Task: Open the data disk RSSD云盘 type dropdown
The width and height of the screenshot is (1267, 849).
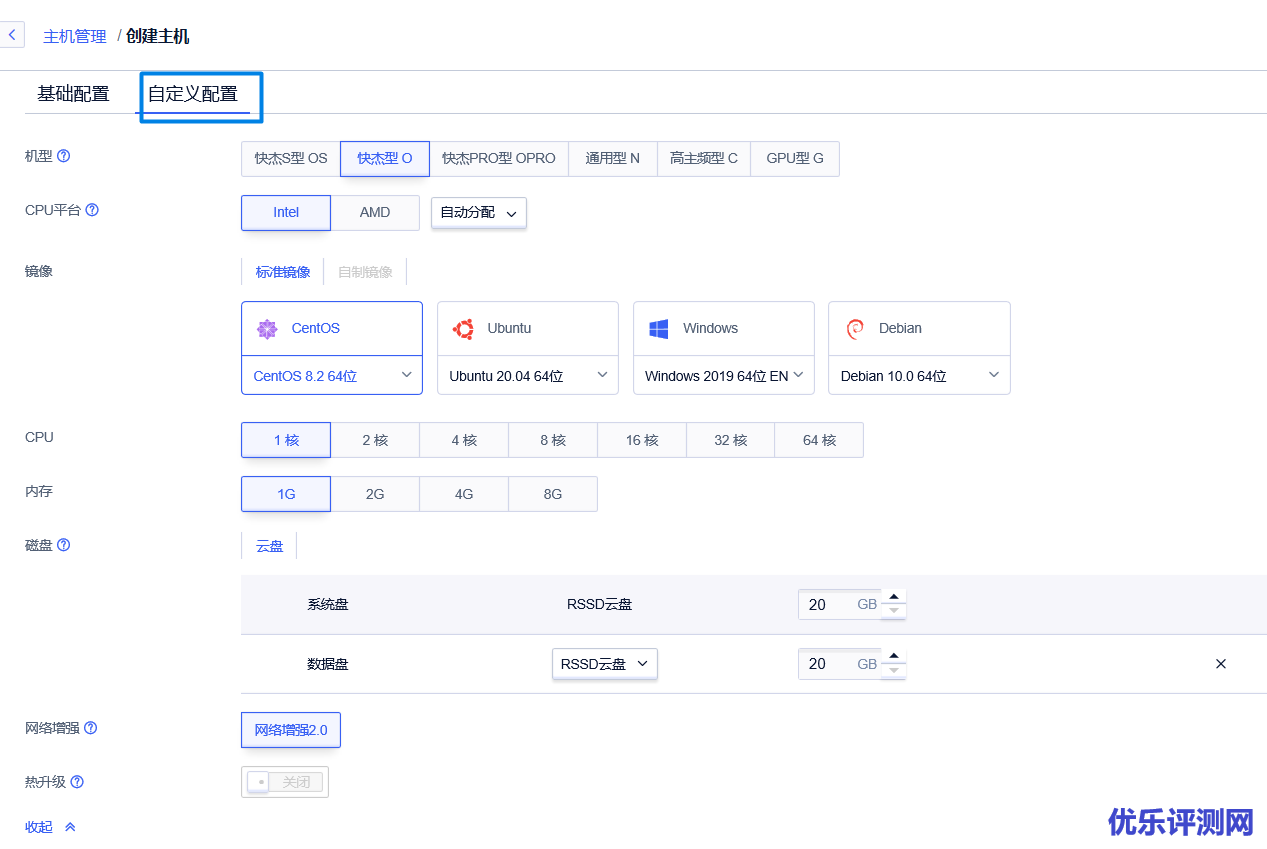Action: [604, 664]
